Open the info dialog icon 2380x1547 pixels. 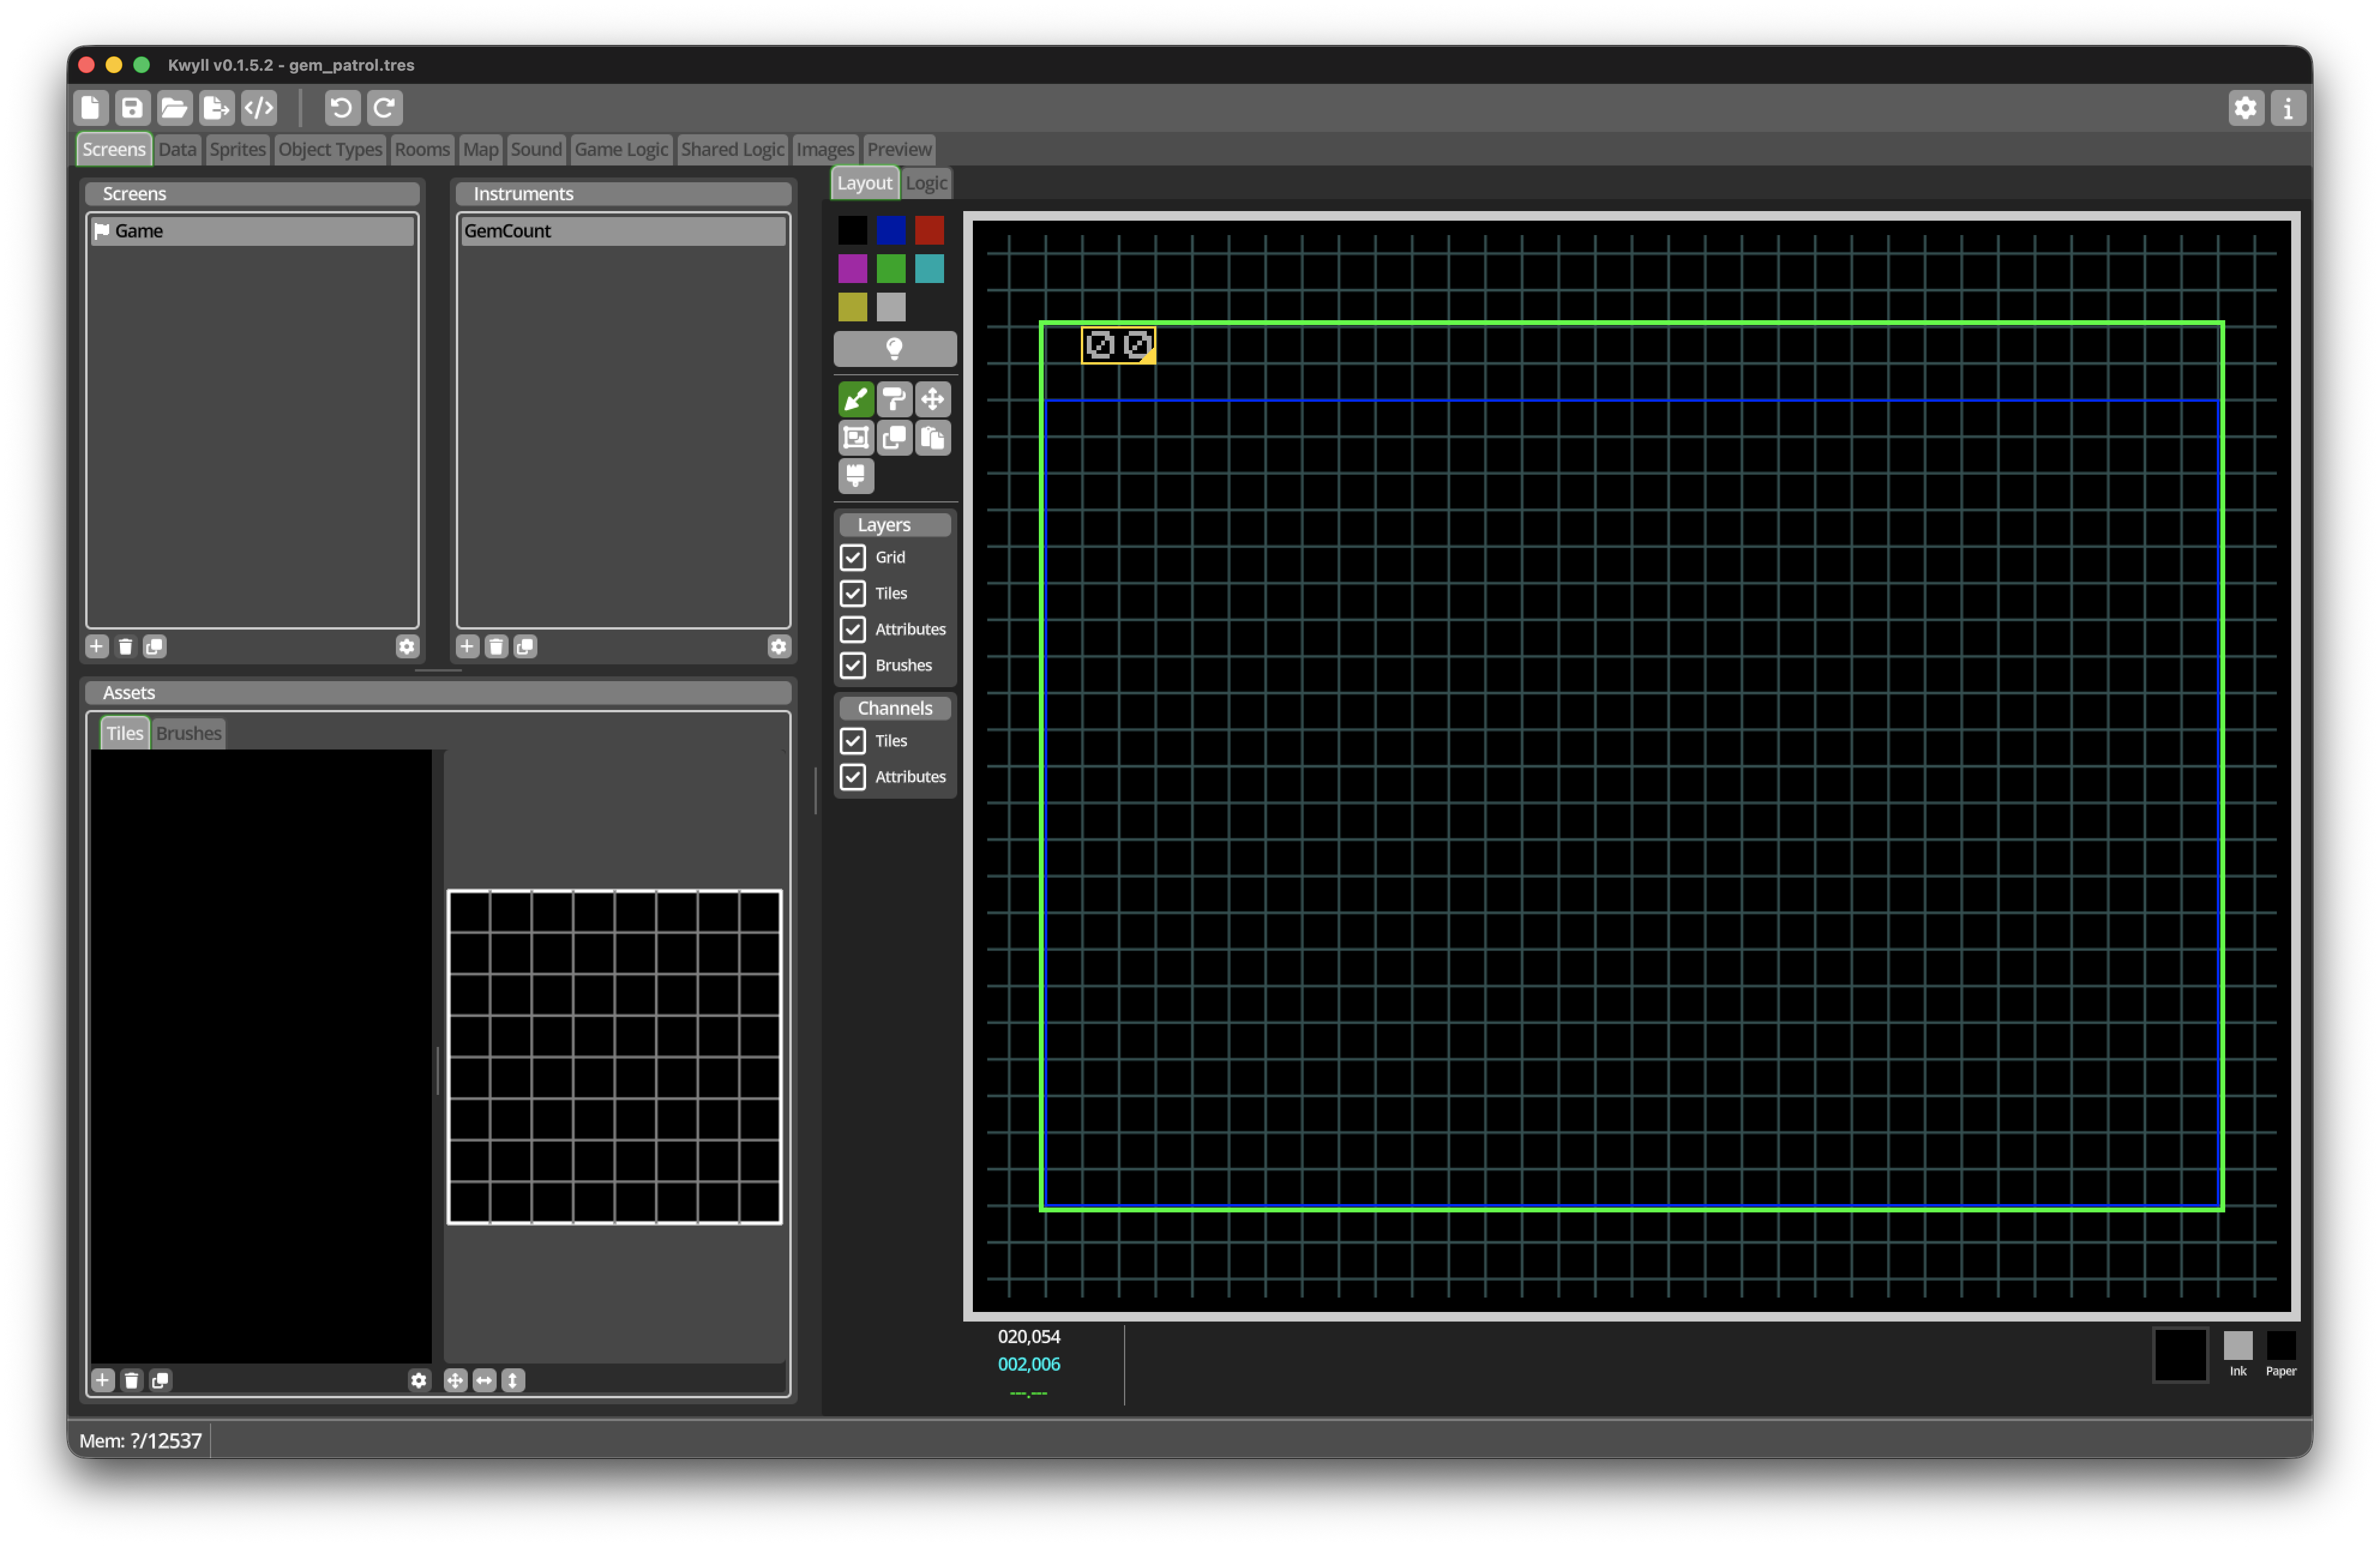[2288, 108]
